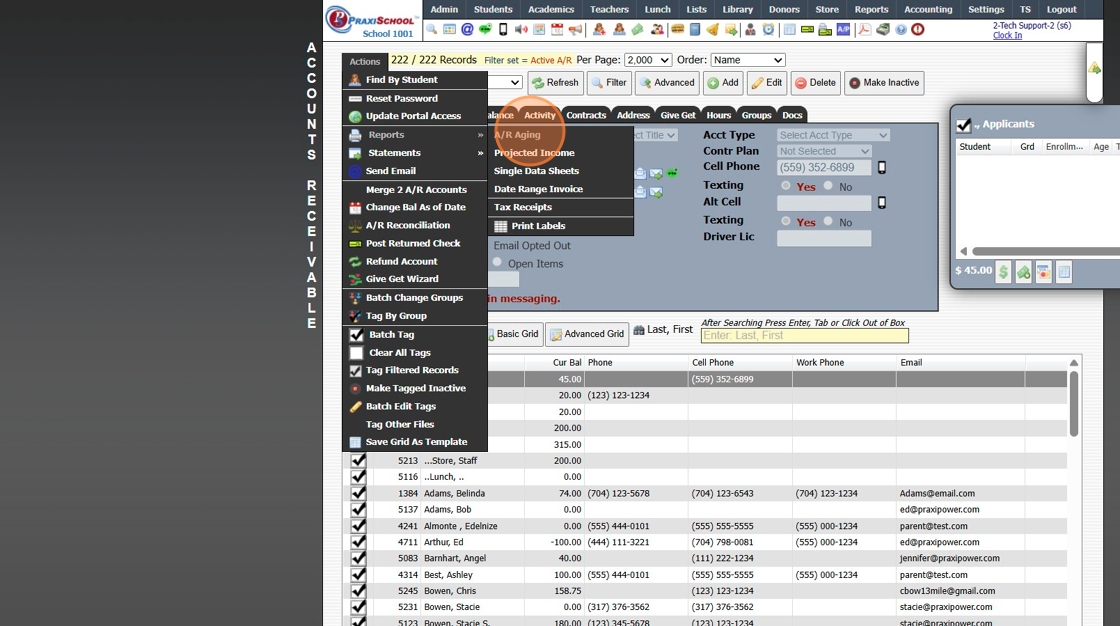Click the Cell Phone number input field

click(824, 167)
